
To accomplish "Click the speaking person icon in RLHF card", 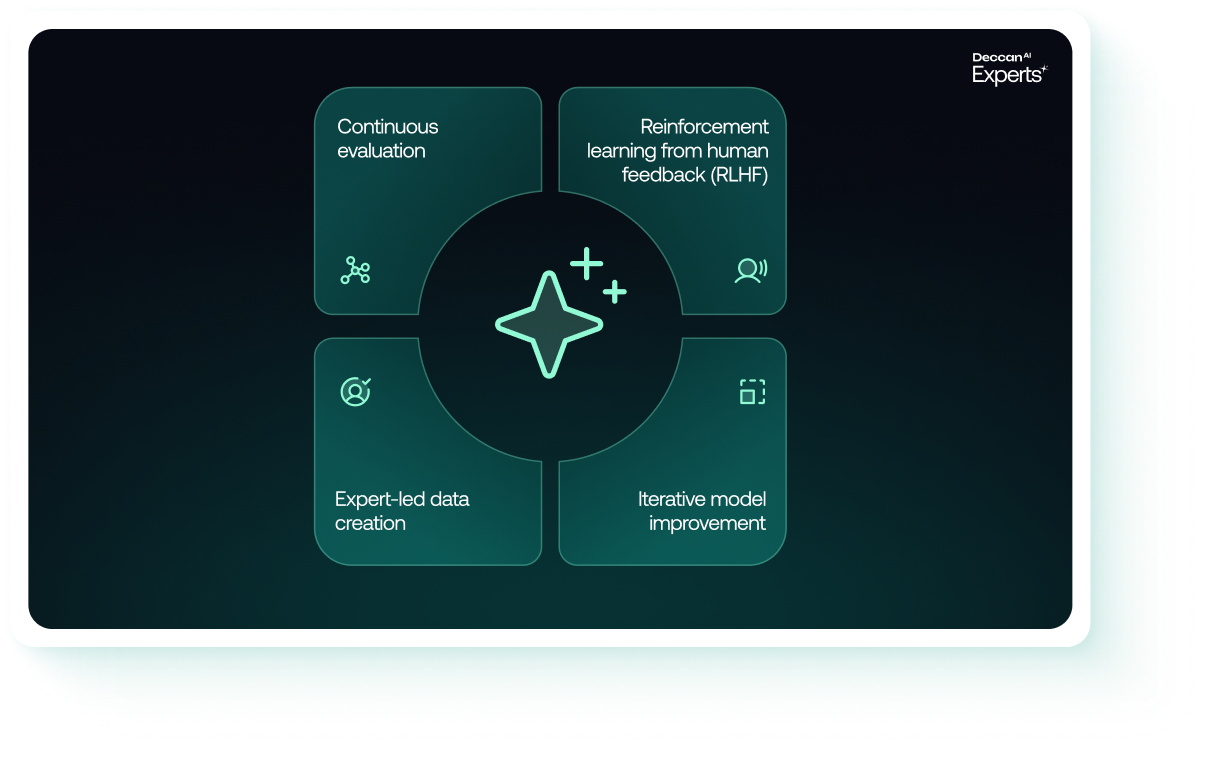I will click(x=751, y=270).
